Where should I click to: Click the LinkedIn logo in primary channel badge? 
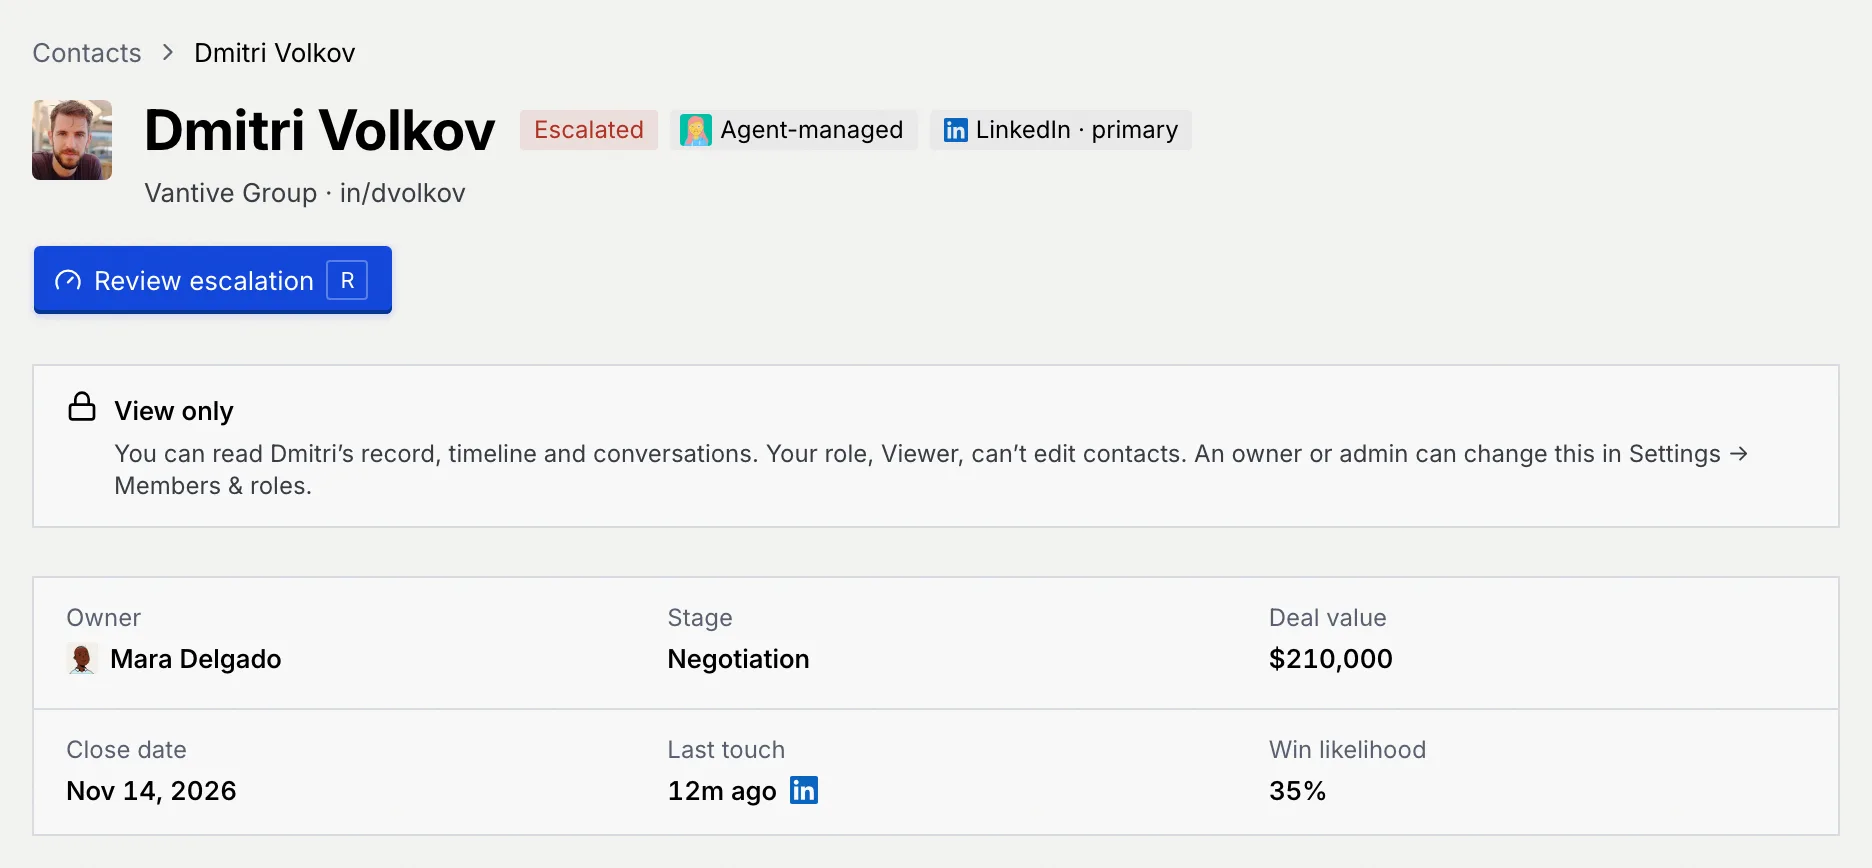(x=956, y=130)
